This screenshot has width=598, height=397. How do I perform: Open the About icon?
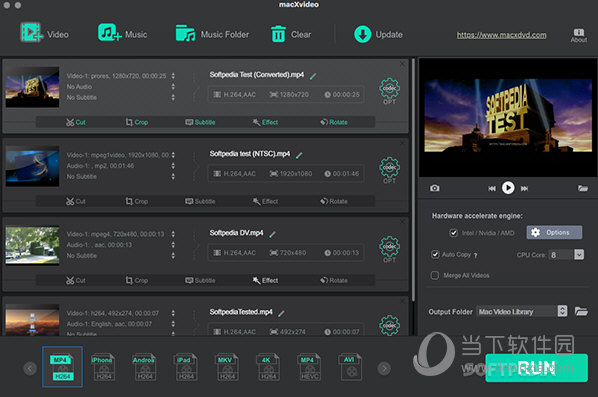[x=579, y=35]
